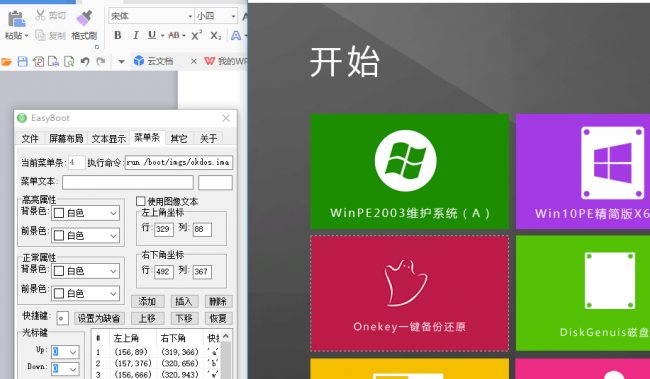Toggle italic formatting in WPS
650x379 pixels.
tap(136, 35)
